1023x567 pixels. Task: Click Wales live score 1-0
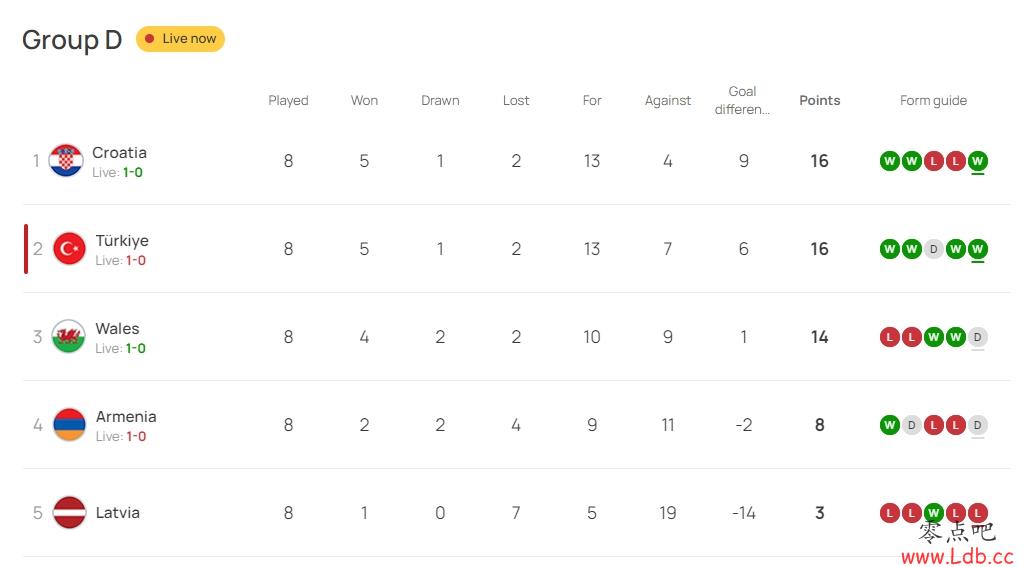pyautogui.click(x=136, y=348)
